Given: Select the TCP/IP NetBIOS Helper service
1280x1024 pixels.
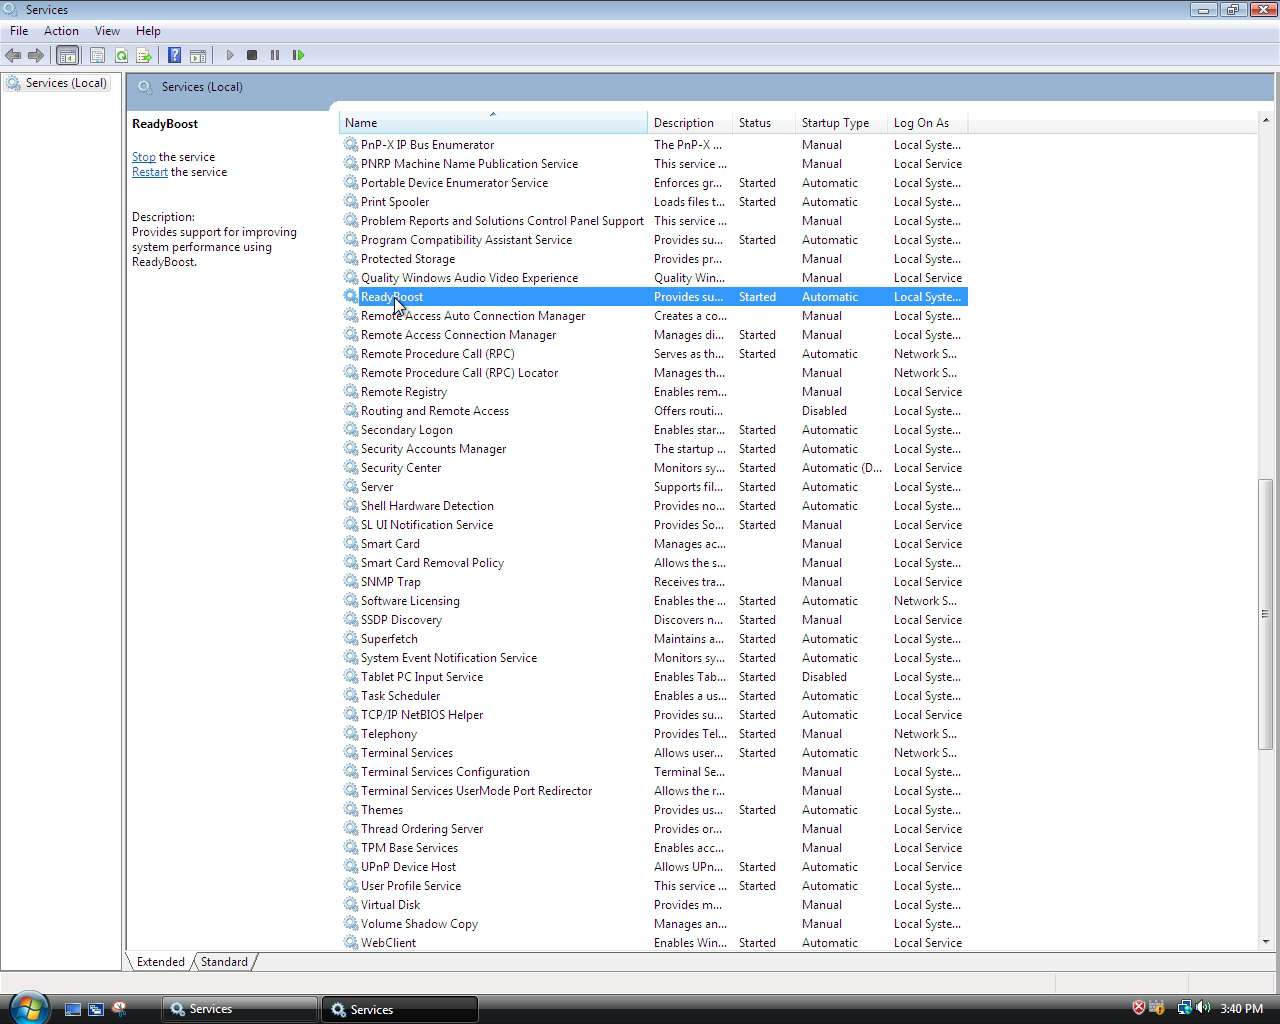Looking at the screenshot, I should click(653, 715).
